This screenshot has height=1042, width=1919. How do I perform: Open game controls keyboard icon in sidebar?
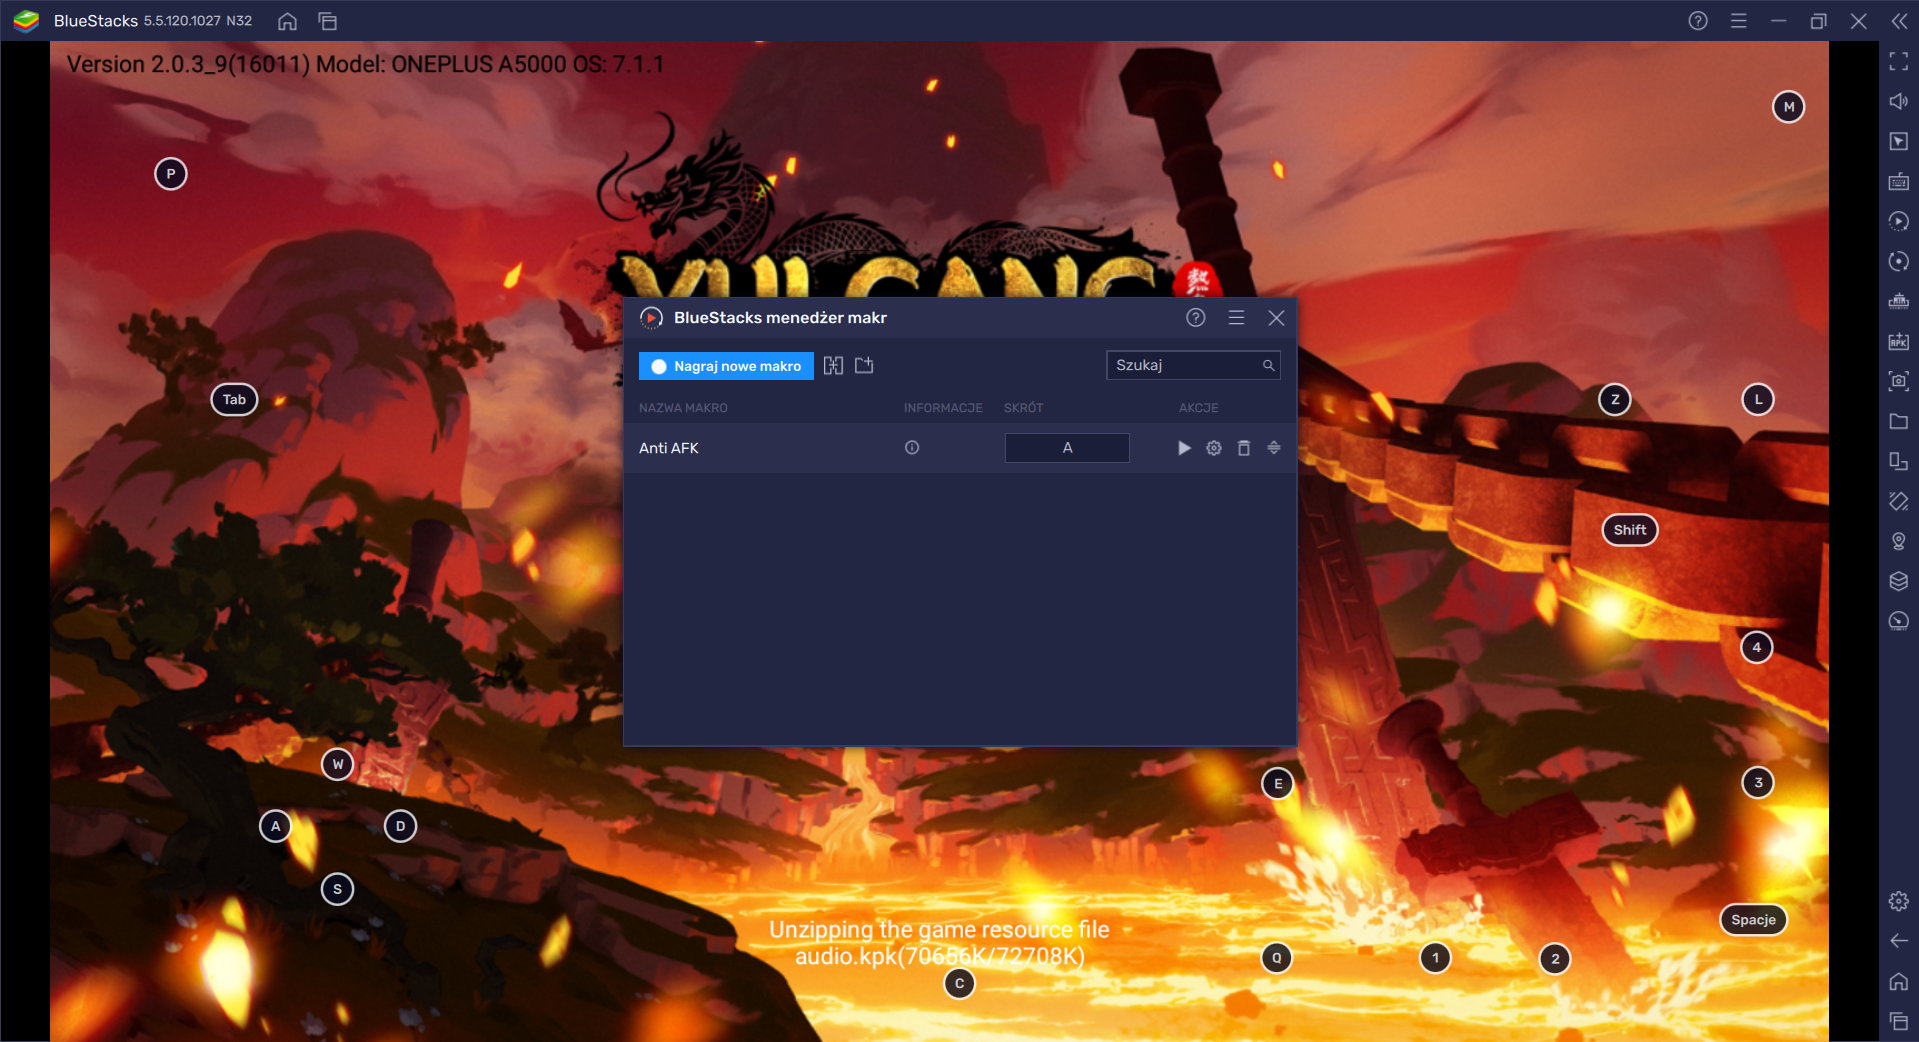pyautogui.click(x=1899, y=181)
